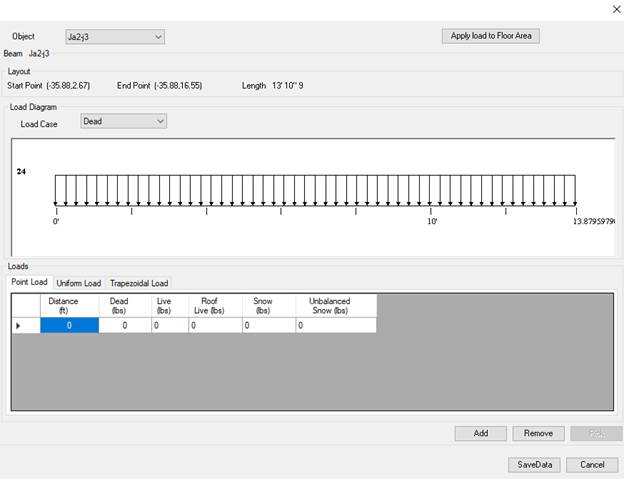This screenshot has height=479, width=624.
Task: Select the Unbalanced Snow (lbs) cell
Action: pyautogui.click(x=336, y=325)
